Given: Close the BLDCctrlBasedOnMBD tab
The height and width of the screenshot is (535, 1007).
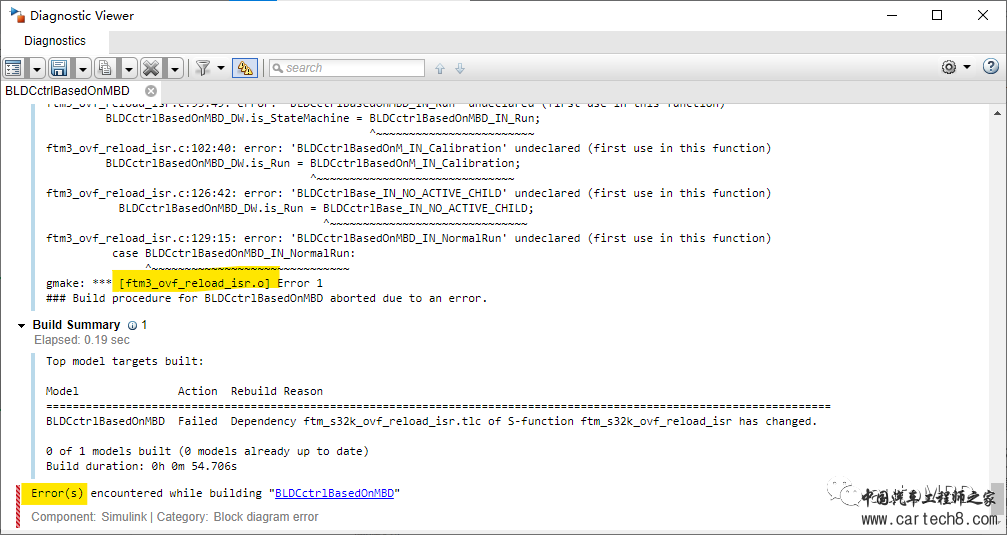Looking at the screenshot, I should tap(151, 91).
